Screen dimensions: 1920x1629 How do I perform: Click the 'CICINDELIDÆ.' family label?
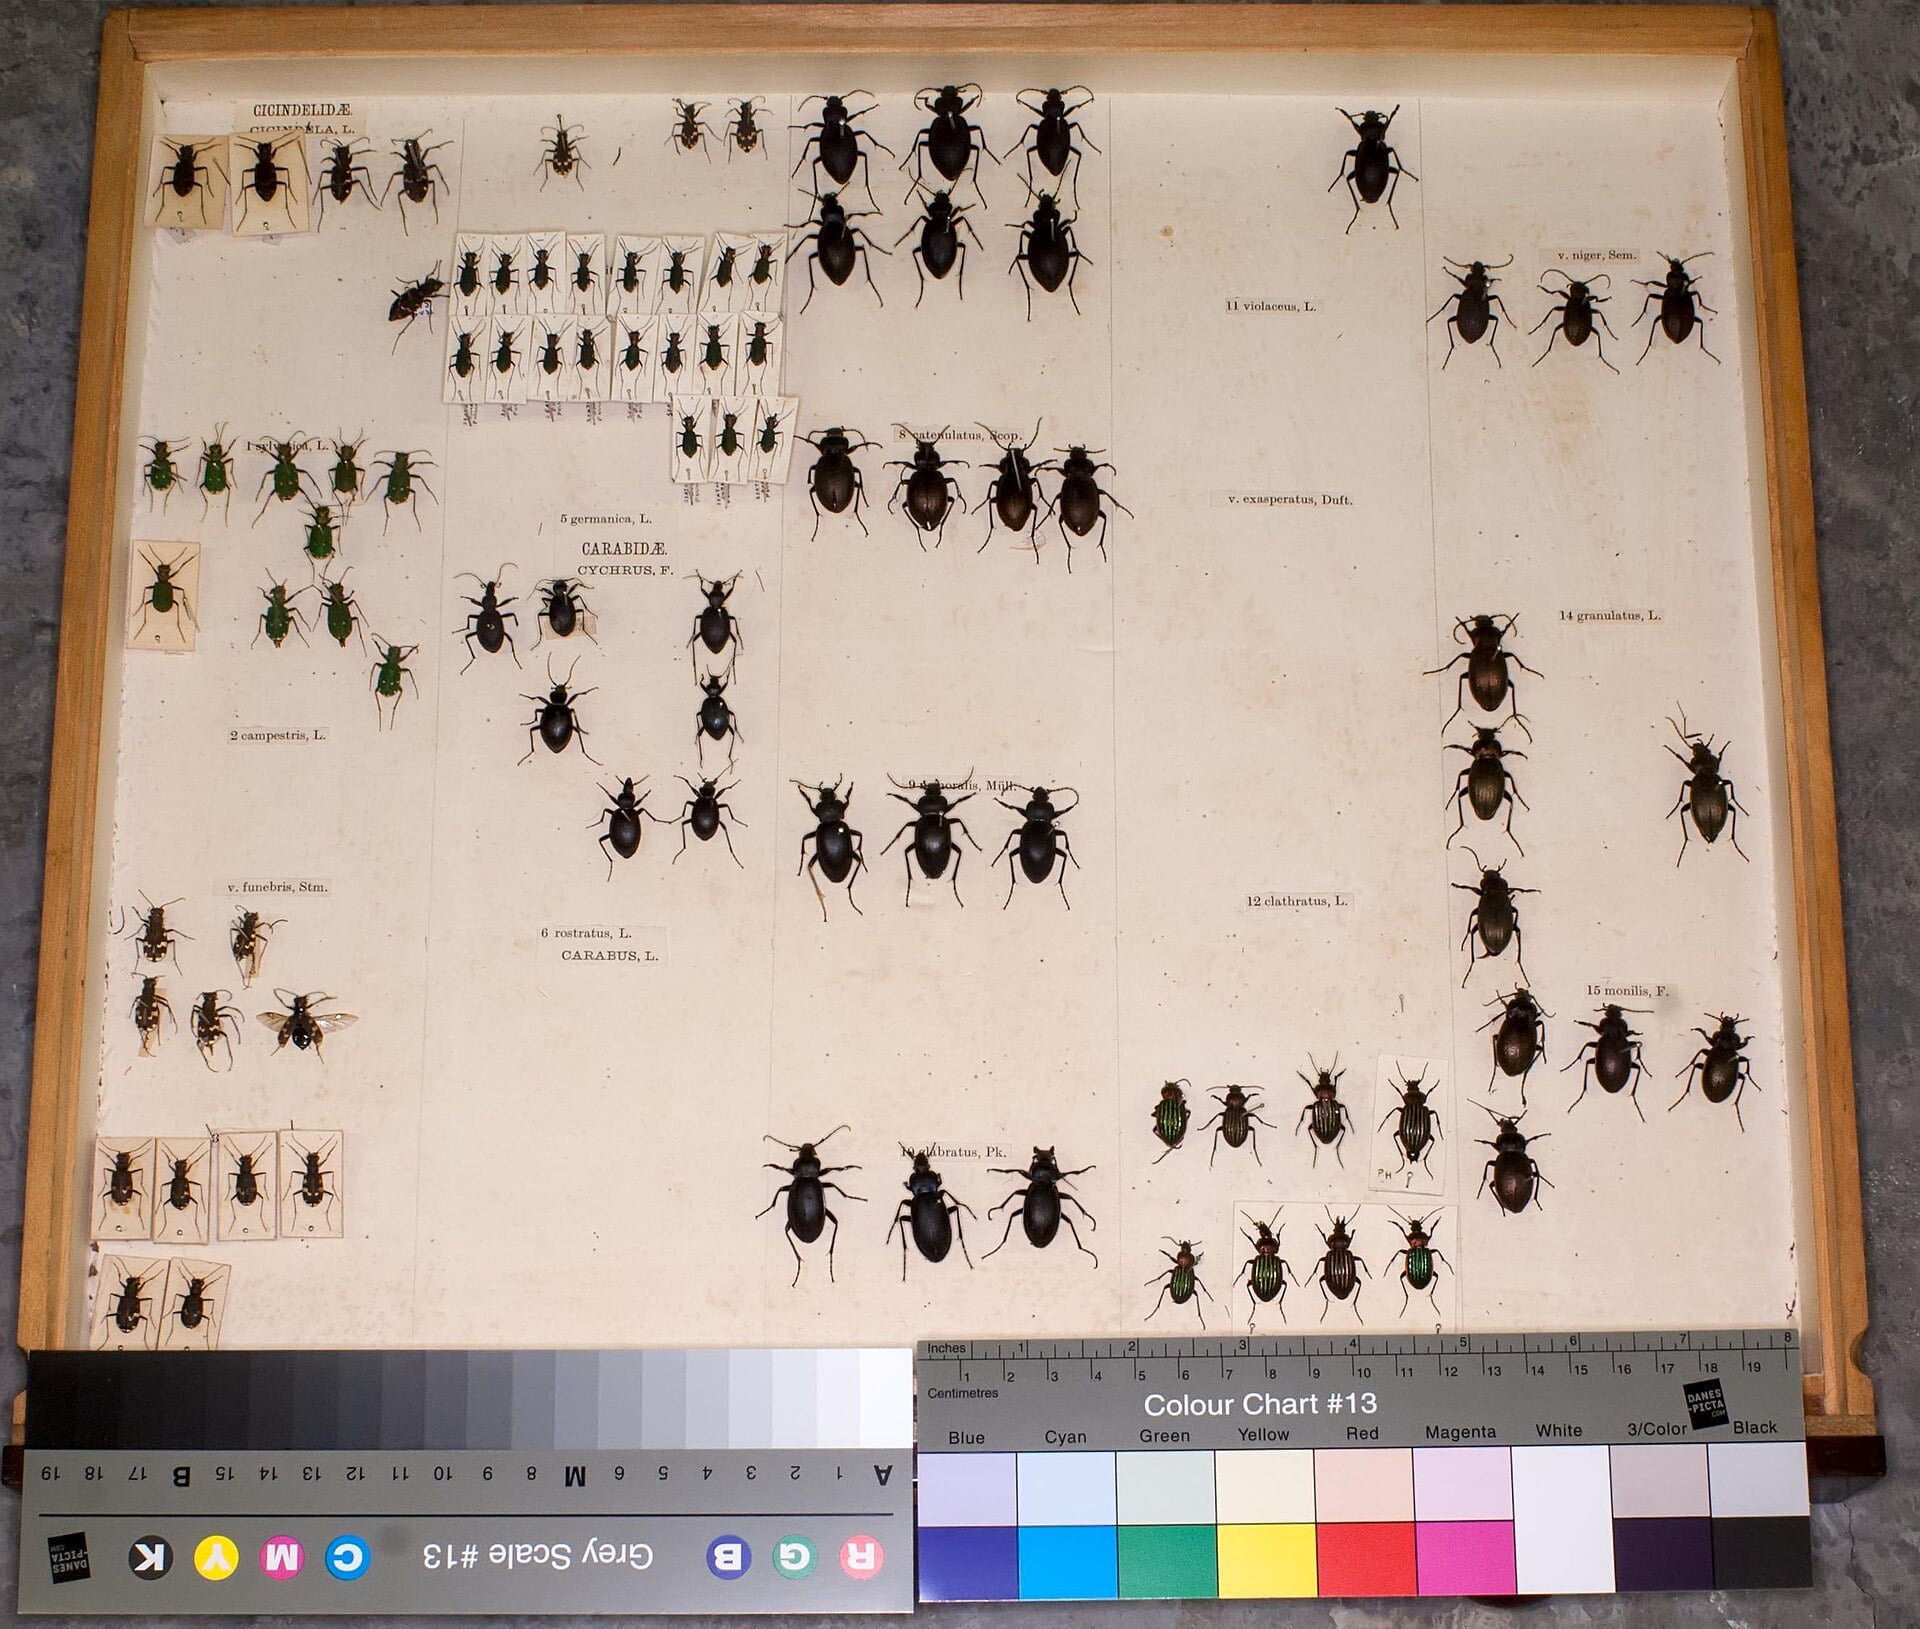[302, 110]
